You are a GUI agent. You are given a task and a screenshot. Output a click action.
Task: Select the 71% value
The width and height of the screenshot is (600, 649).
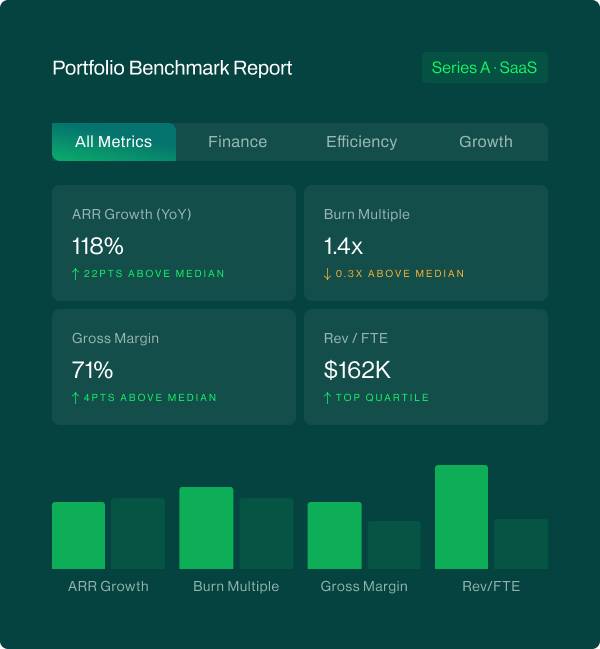(92, 370)
